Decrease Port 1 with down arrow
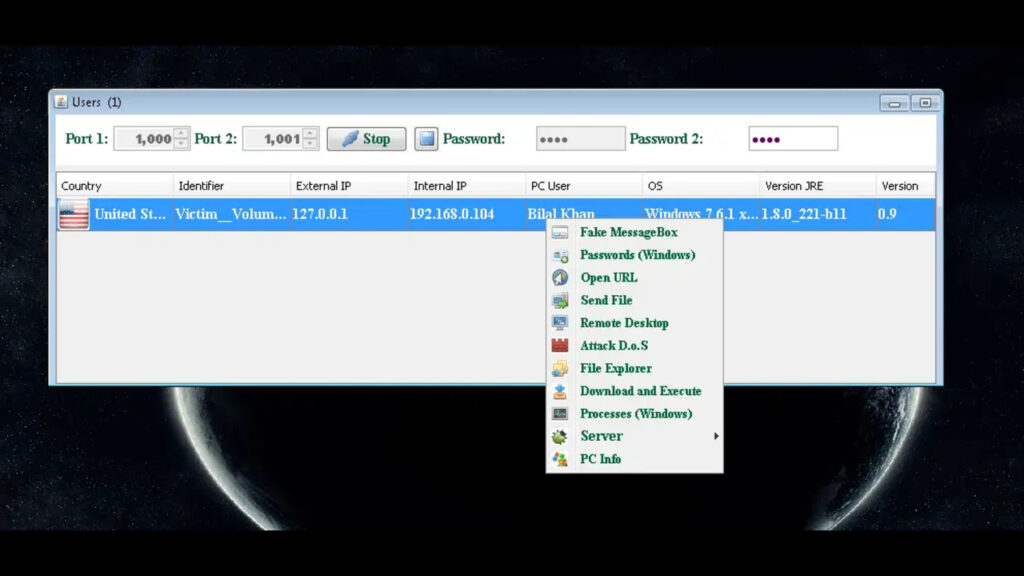 pos(182,144)
